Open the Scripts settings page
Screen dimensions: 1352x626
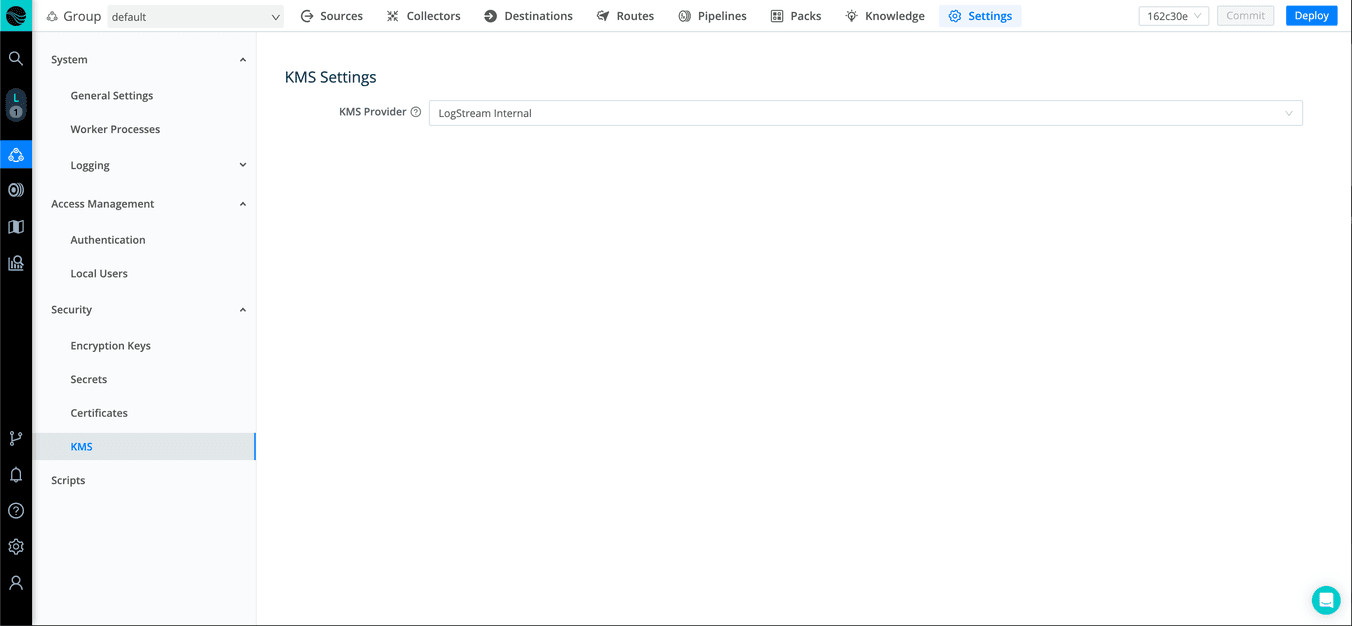(68, 480)
